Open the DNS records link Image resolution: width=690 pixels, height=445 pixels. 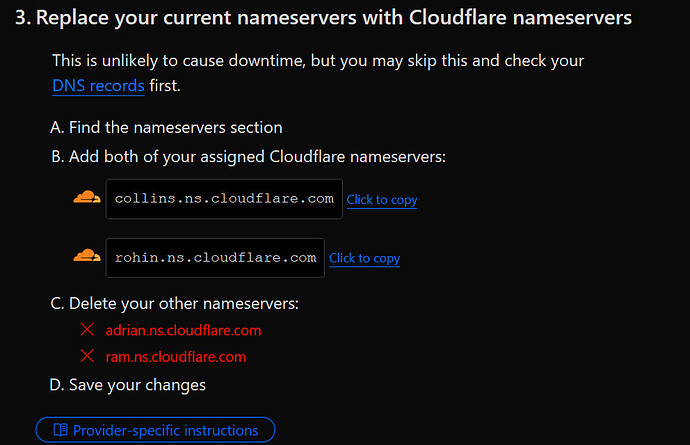(98, 85)
